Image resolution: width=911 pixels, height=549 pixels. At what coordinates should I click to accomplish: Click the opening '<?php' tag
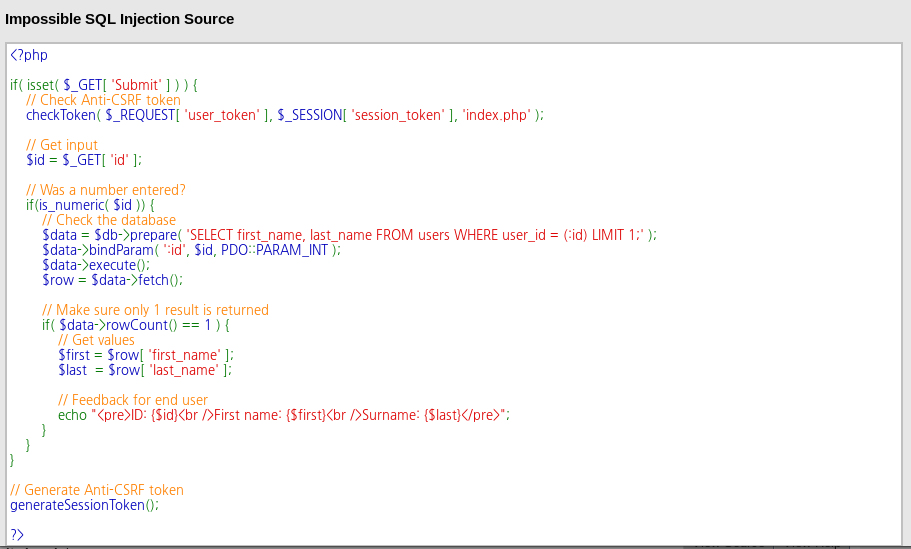29,55
